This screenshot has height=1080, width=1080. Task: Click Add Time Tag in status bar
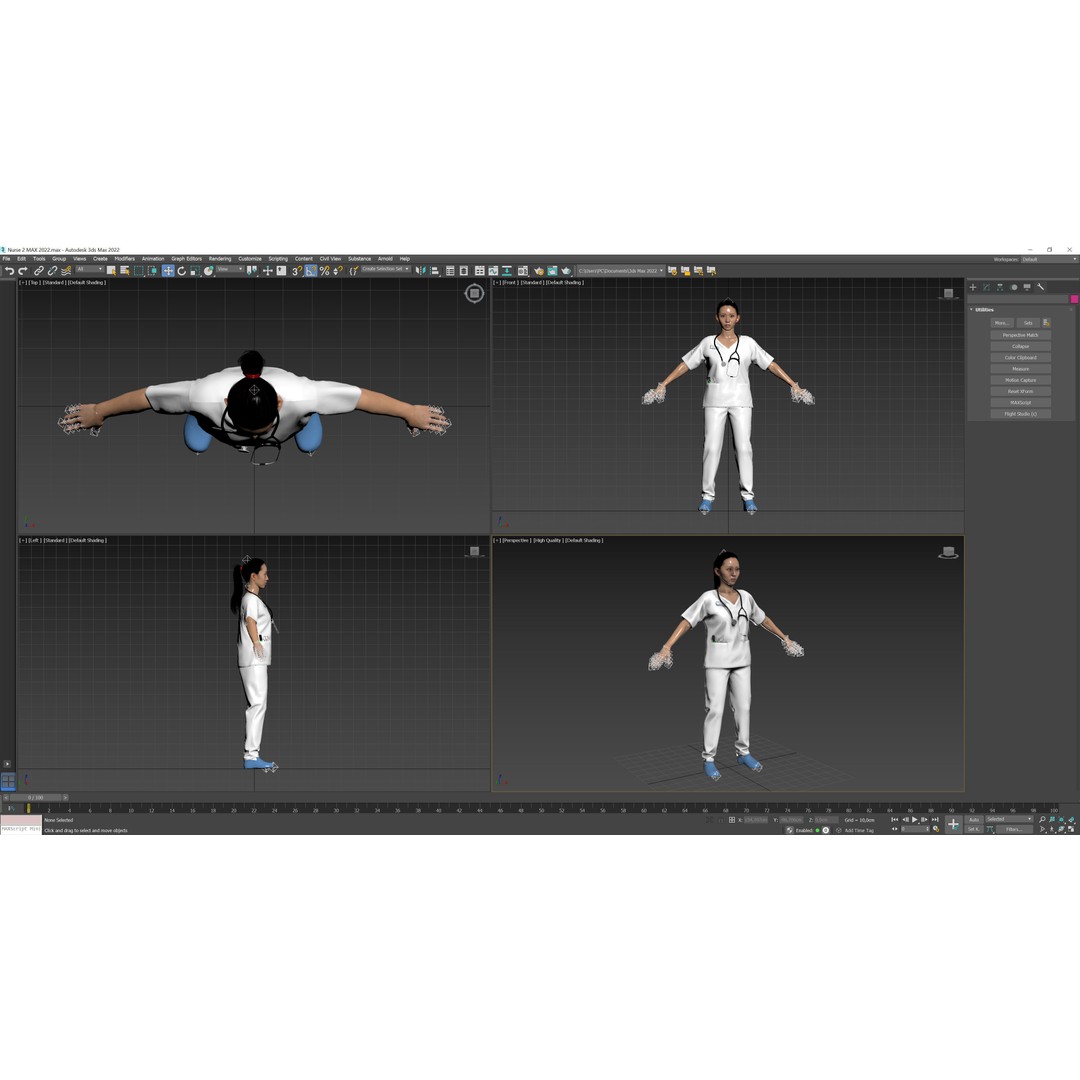click(x=859, y=830)
